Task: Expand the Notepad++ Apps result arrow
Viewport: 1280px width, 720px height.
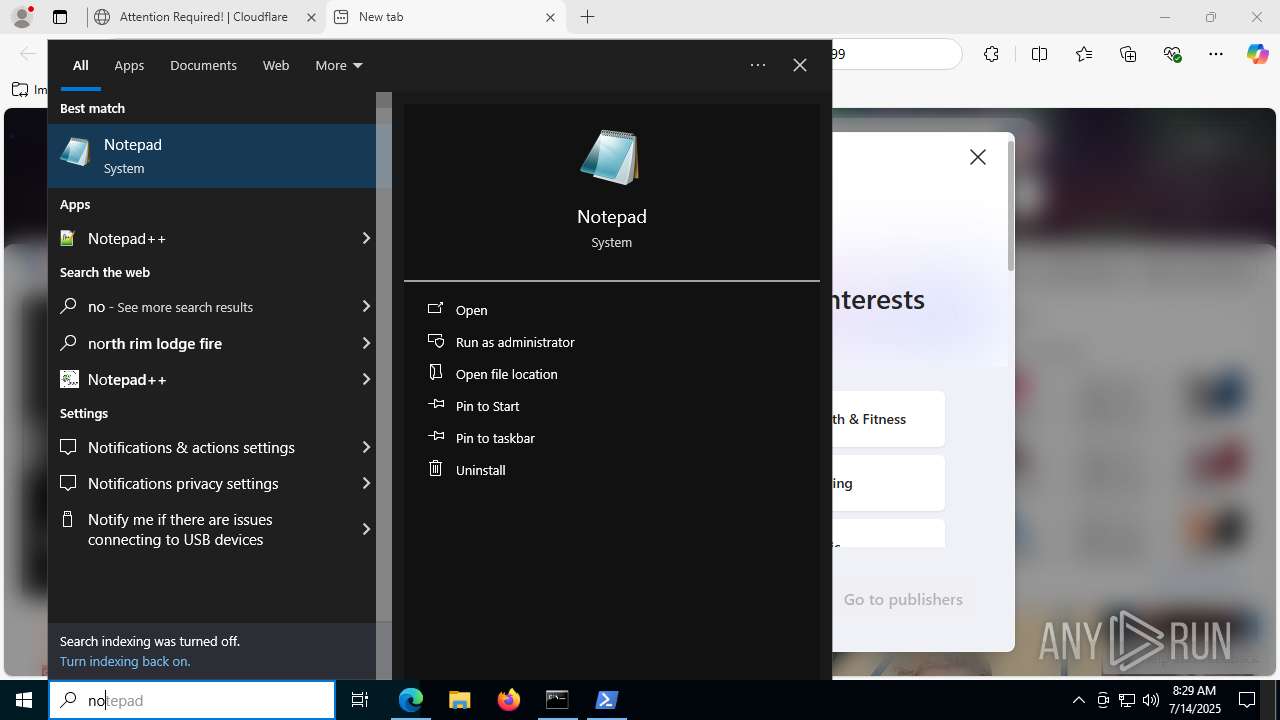Action: click(x=366, y=238)
